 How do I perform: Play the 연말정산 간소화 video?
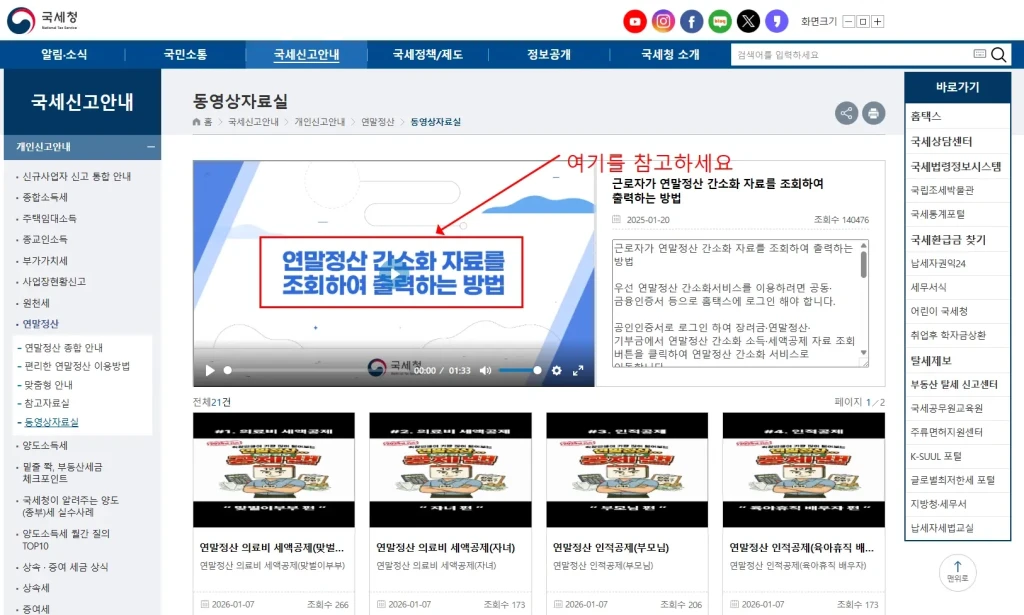(x=210, y=370)
